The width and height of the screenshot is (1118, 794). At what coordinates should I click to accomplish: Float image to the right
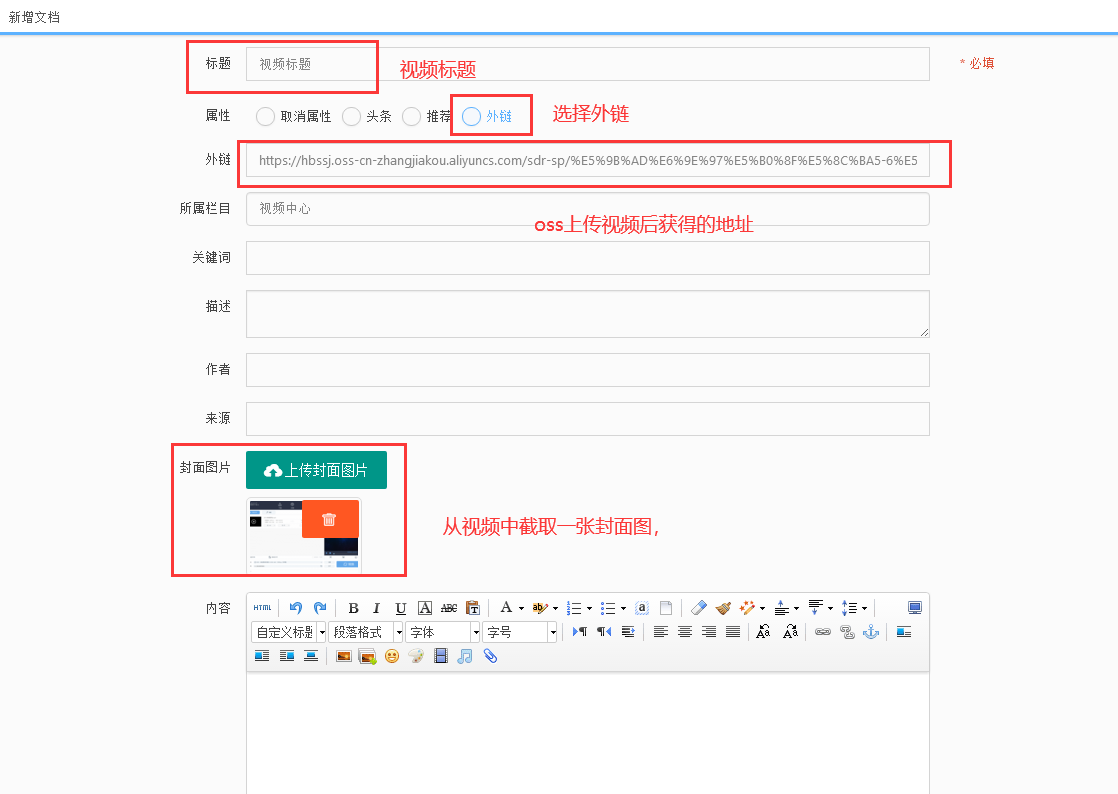coord(287,656)
